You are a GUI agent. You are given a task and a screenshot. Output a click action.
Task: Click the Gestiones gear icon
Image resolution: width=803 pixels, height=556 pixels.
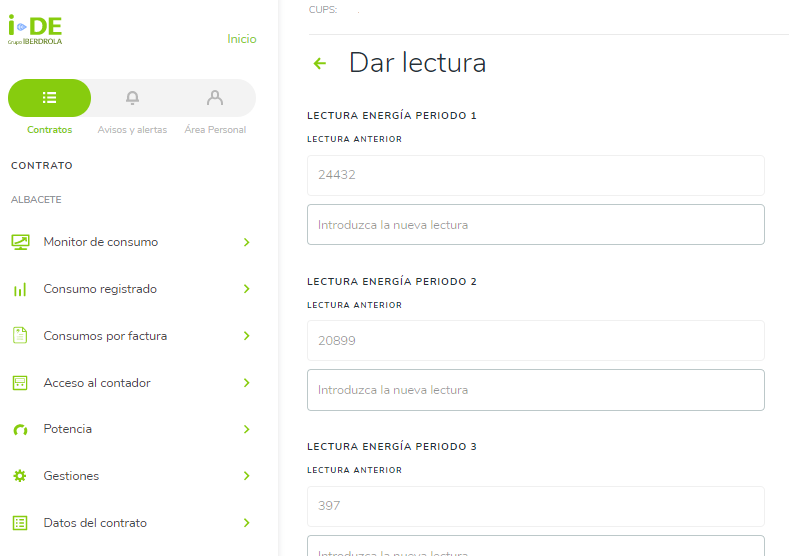coord(20,476)
